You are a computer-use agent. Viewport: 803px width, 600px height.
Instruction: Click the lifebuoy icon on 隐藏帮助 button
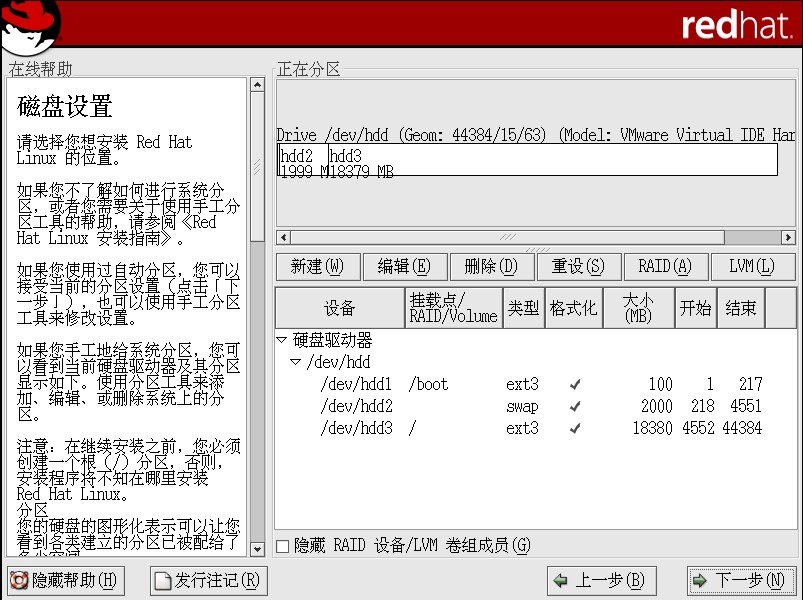[19, 580]
